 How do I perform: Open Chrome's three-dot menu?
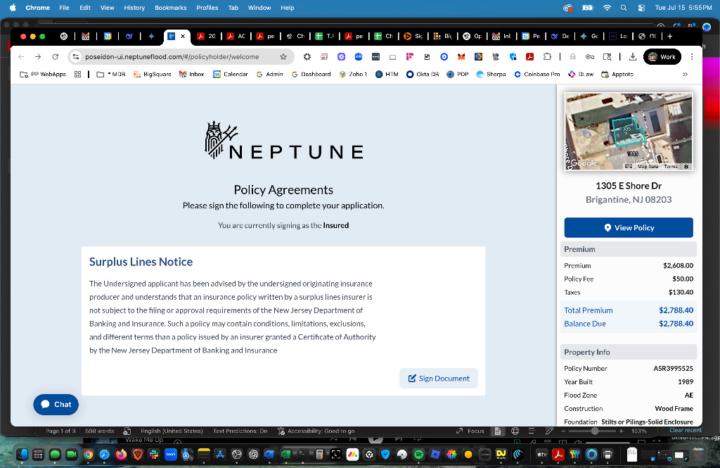(692, 56)
